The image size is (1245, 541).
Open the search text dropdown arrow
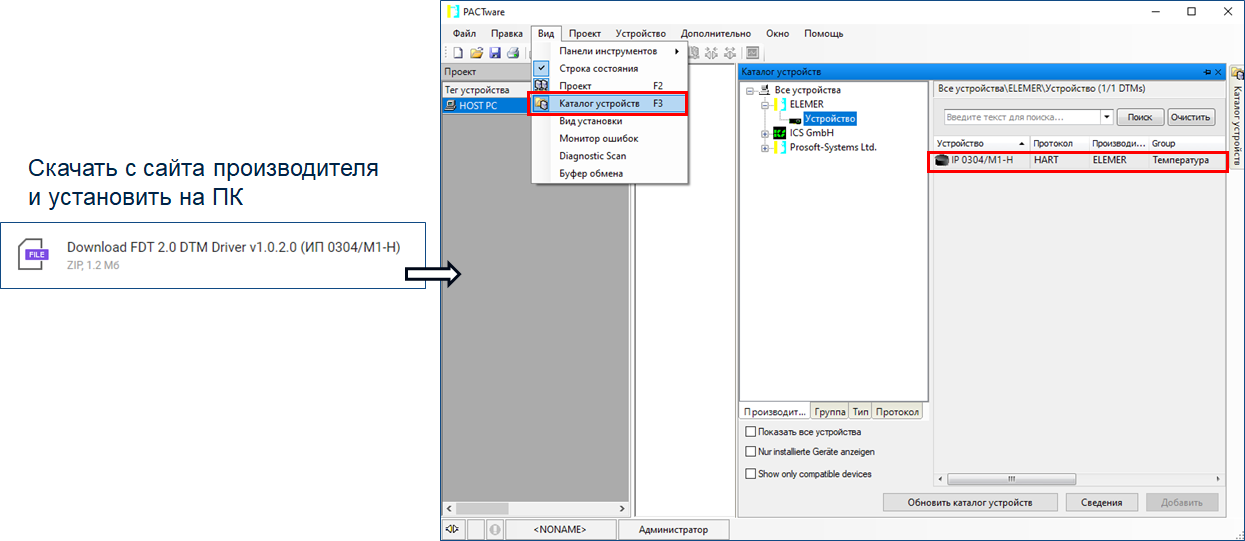1107,117
